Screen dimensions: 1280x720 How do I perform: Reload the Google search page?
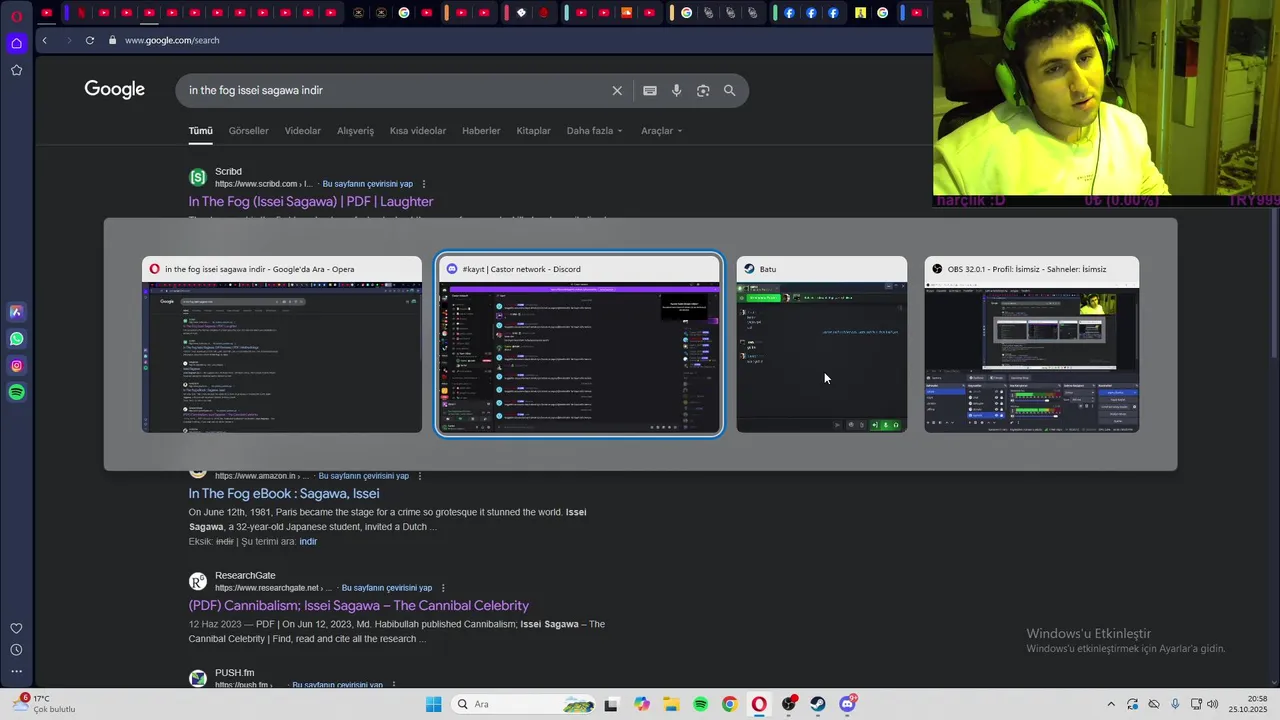89,40
